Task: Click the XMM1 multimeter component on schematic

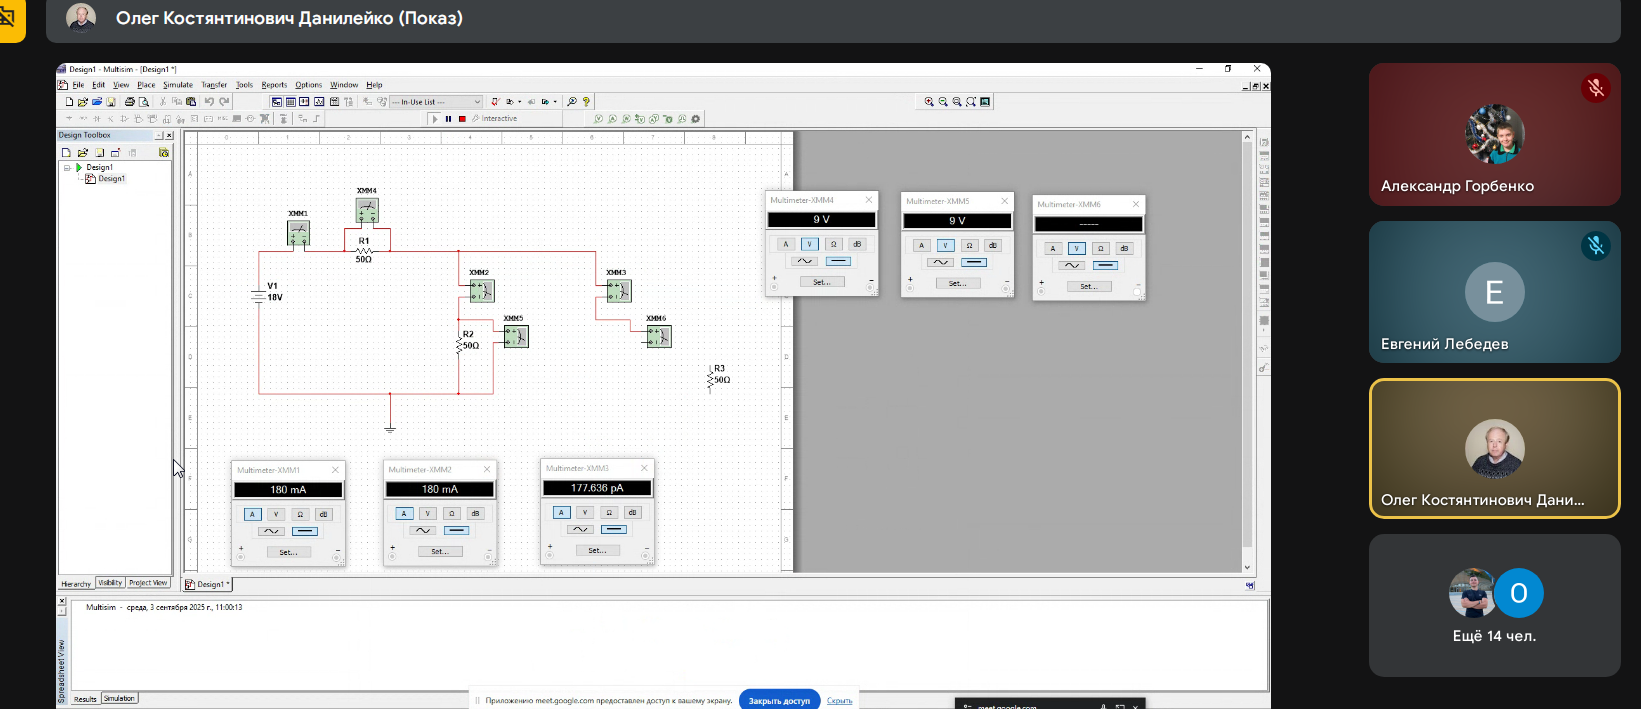Action: point(298,233)
